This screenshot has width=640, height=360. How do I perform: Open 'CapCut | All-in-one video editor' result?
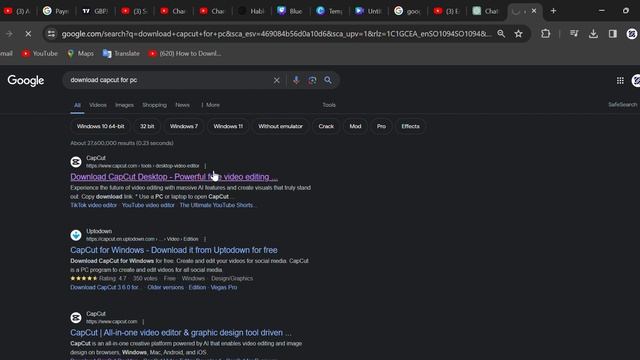point(181,333)
